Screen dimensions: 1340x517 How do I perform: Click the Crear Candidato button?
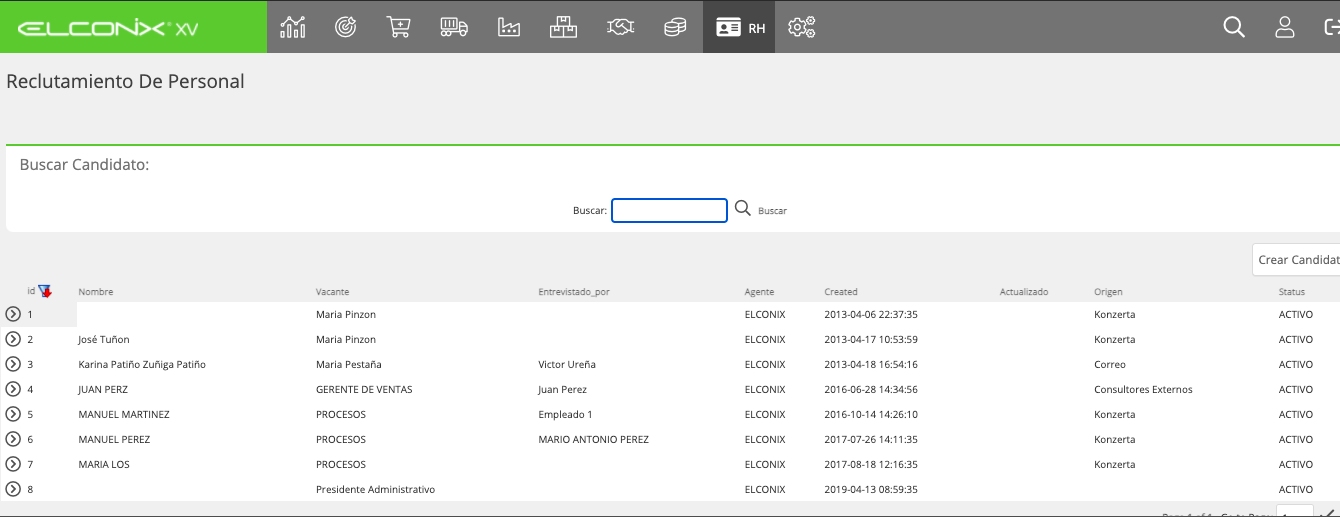(x=1296, y=260)
